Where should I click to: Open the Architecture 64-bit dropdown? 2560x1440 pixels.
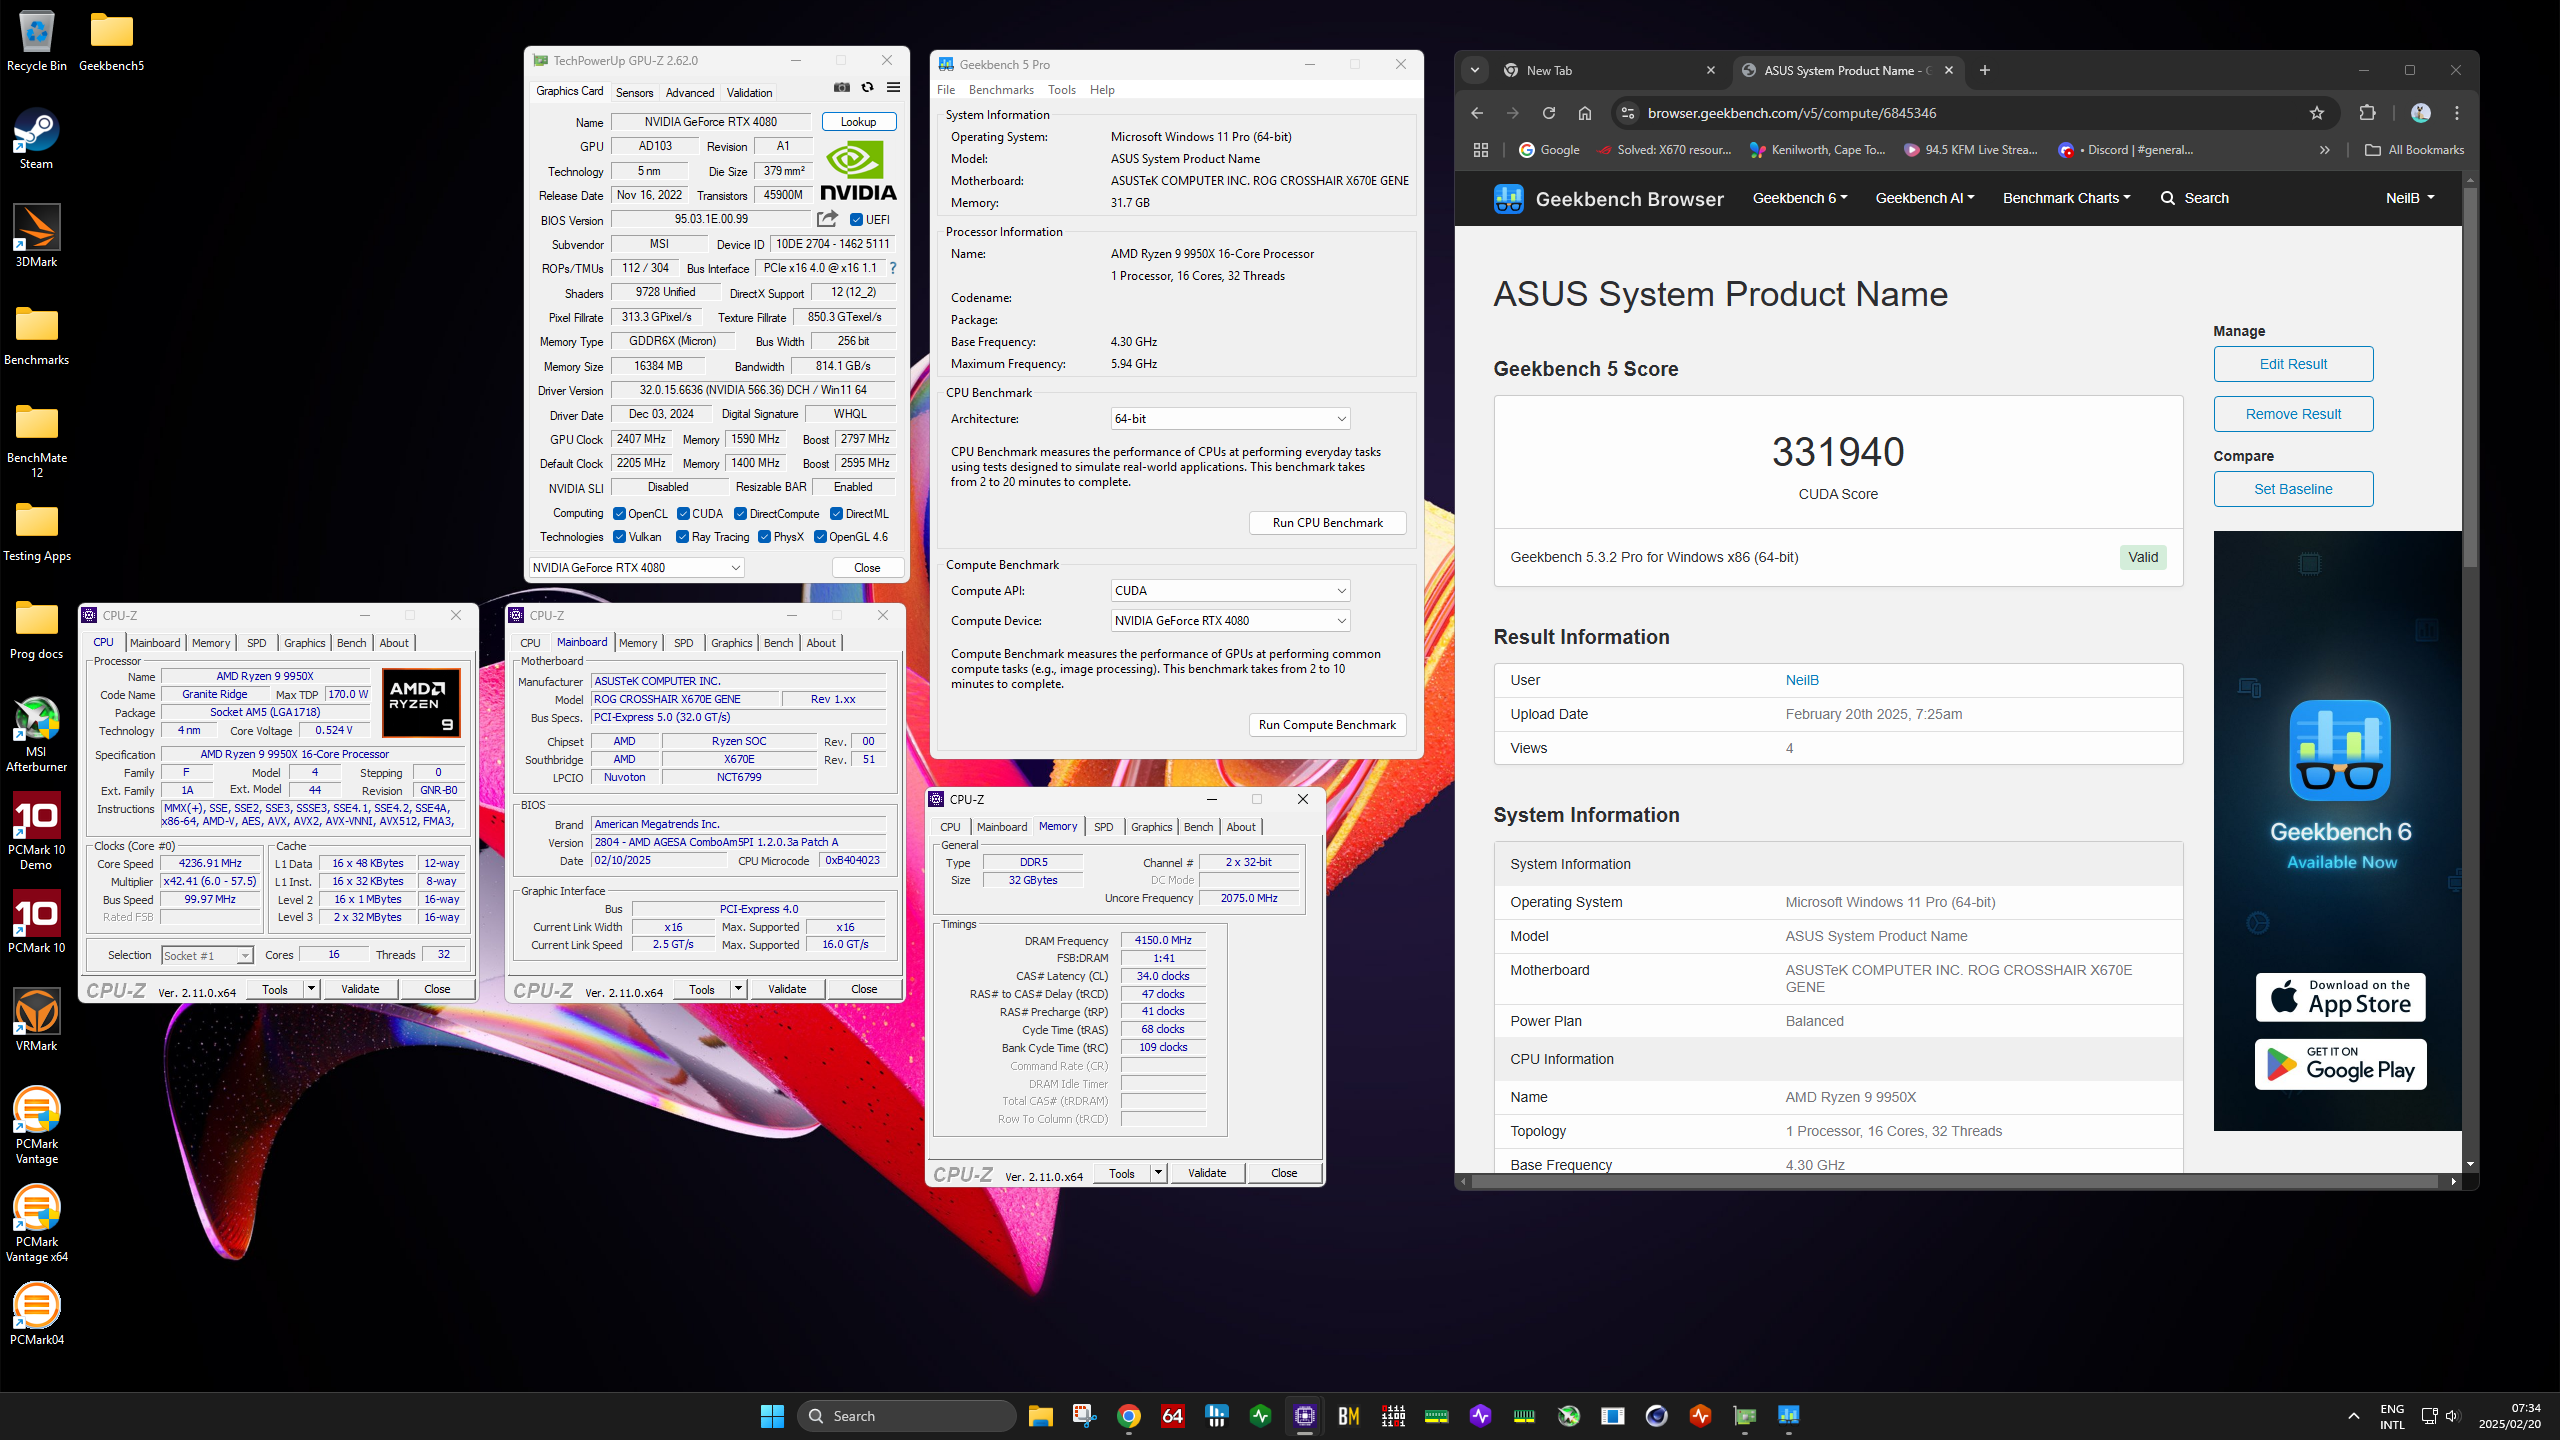pos(1230,419)
